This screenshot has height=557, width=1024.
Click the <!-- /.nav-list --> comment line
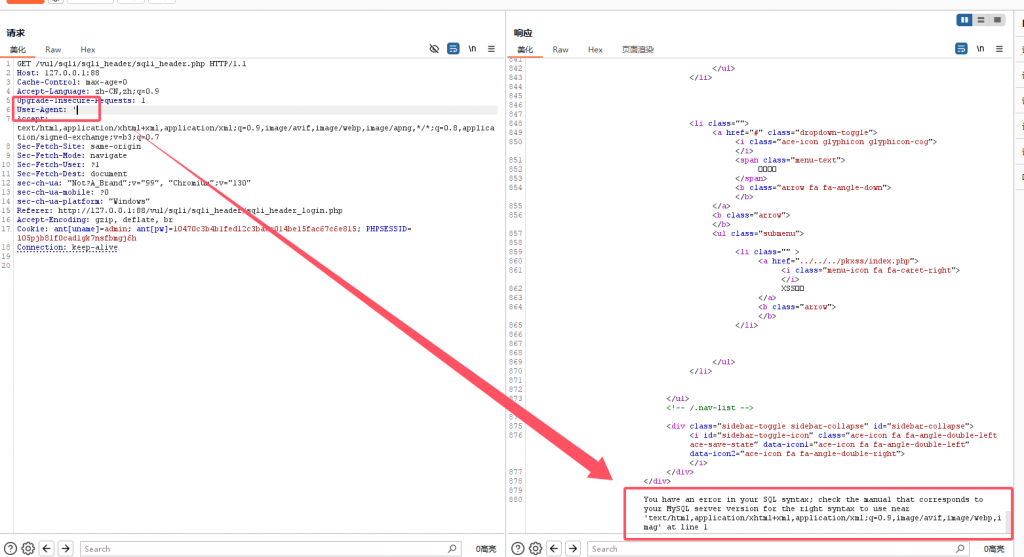pyautogui.click(x=710, y=407)
